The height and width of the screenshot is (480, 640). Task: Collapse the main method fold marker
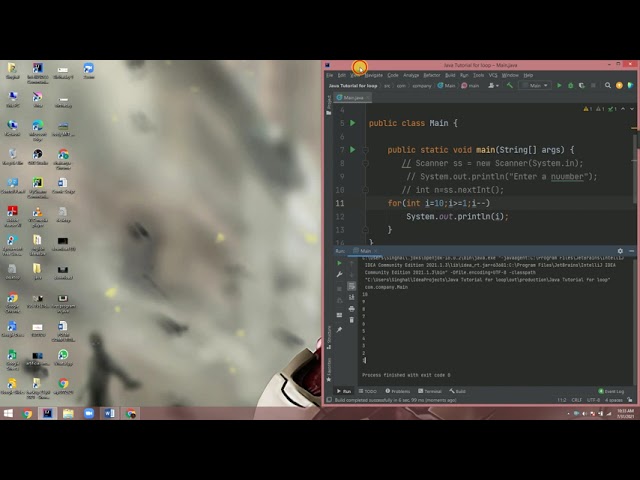tap(365, 150)
